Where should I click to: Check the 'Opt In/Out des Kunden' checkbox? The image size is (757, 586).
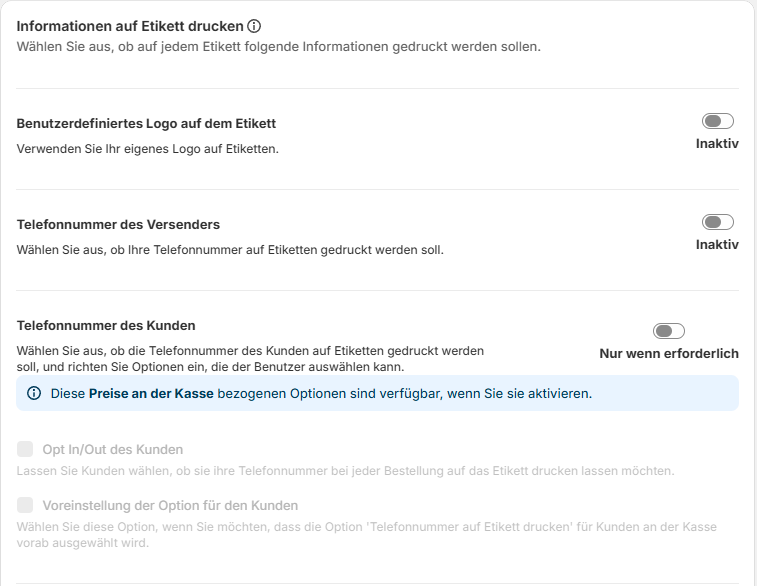point(25,449)
